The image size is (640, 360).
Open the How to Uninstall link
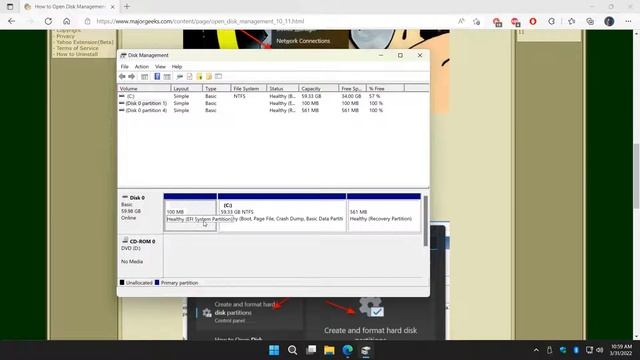[x=77, y=54]
